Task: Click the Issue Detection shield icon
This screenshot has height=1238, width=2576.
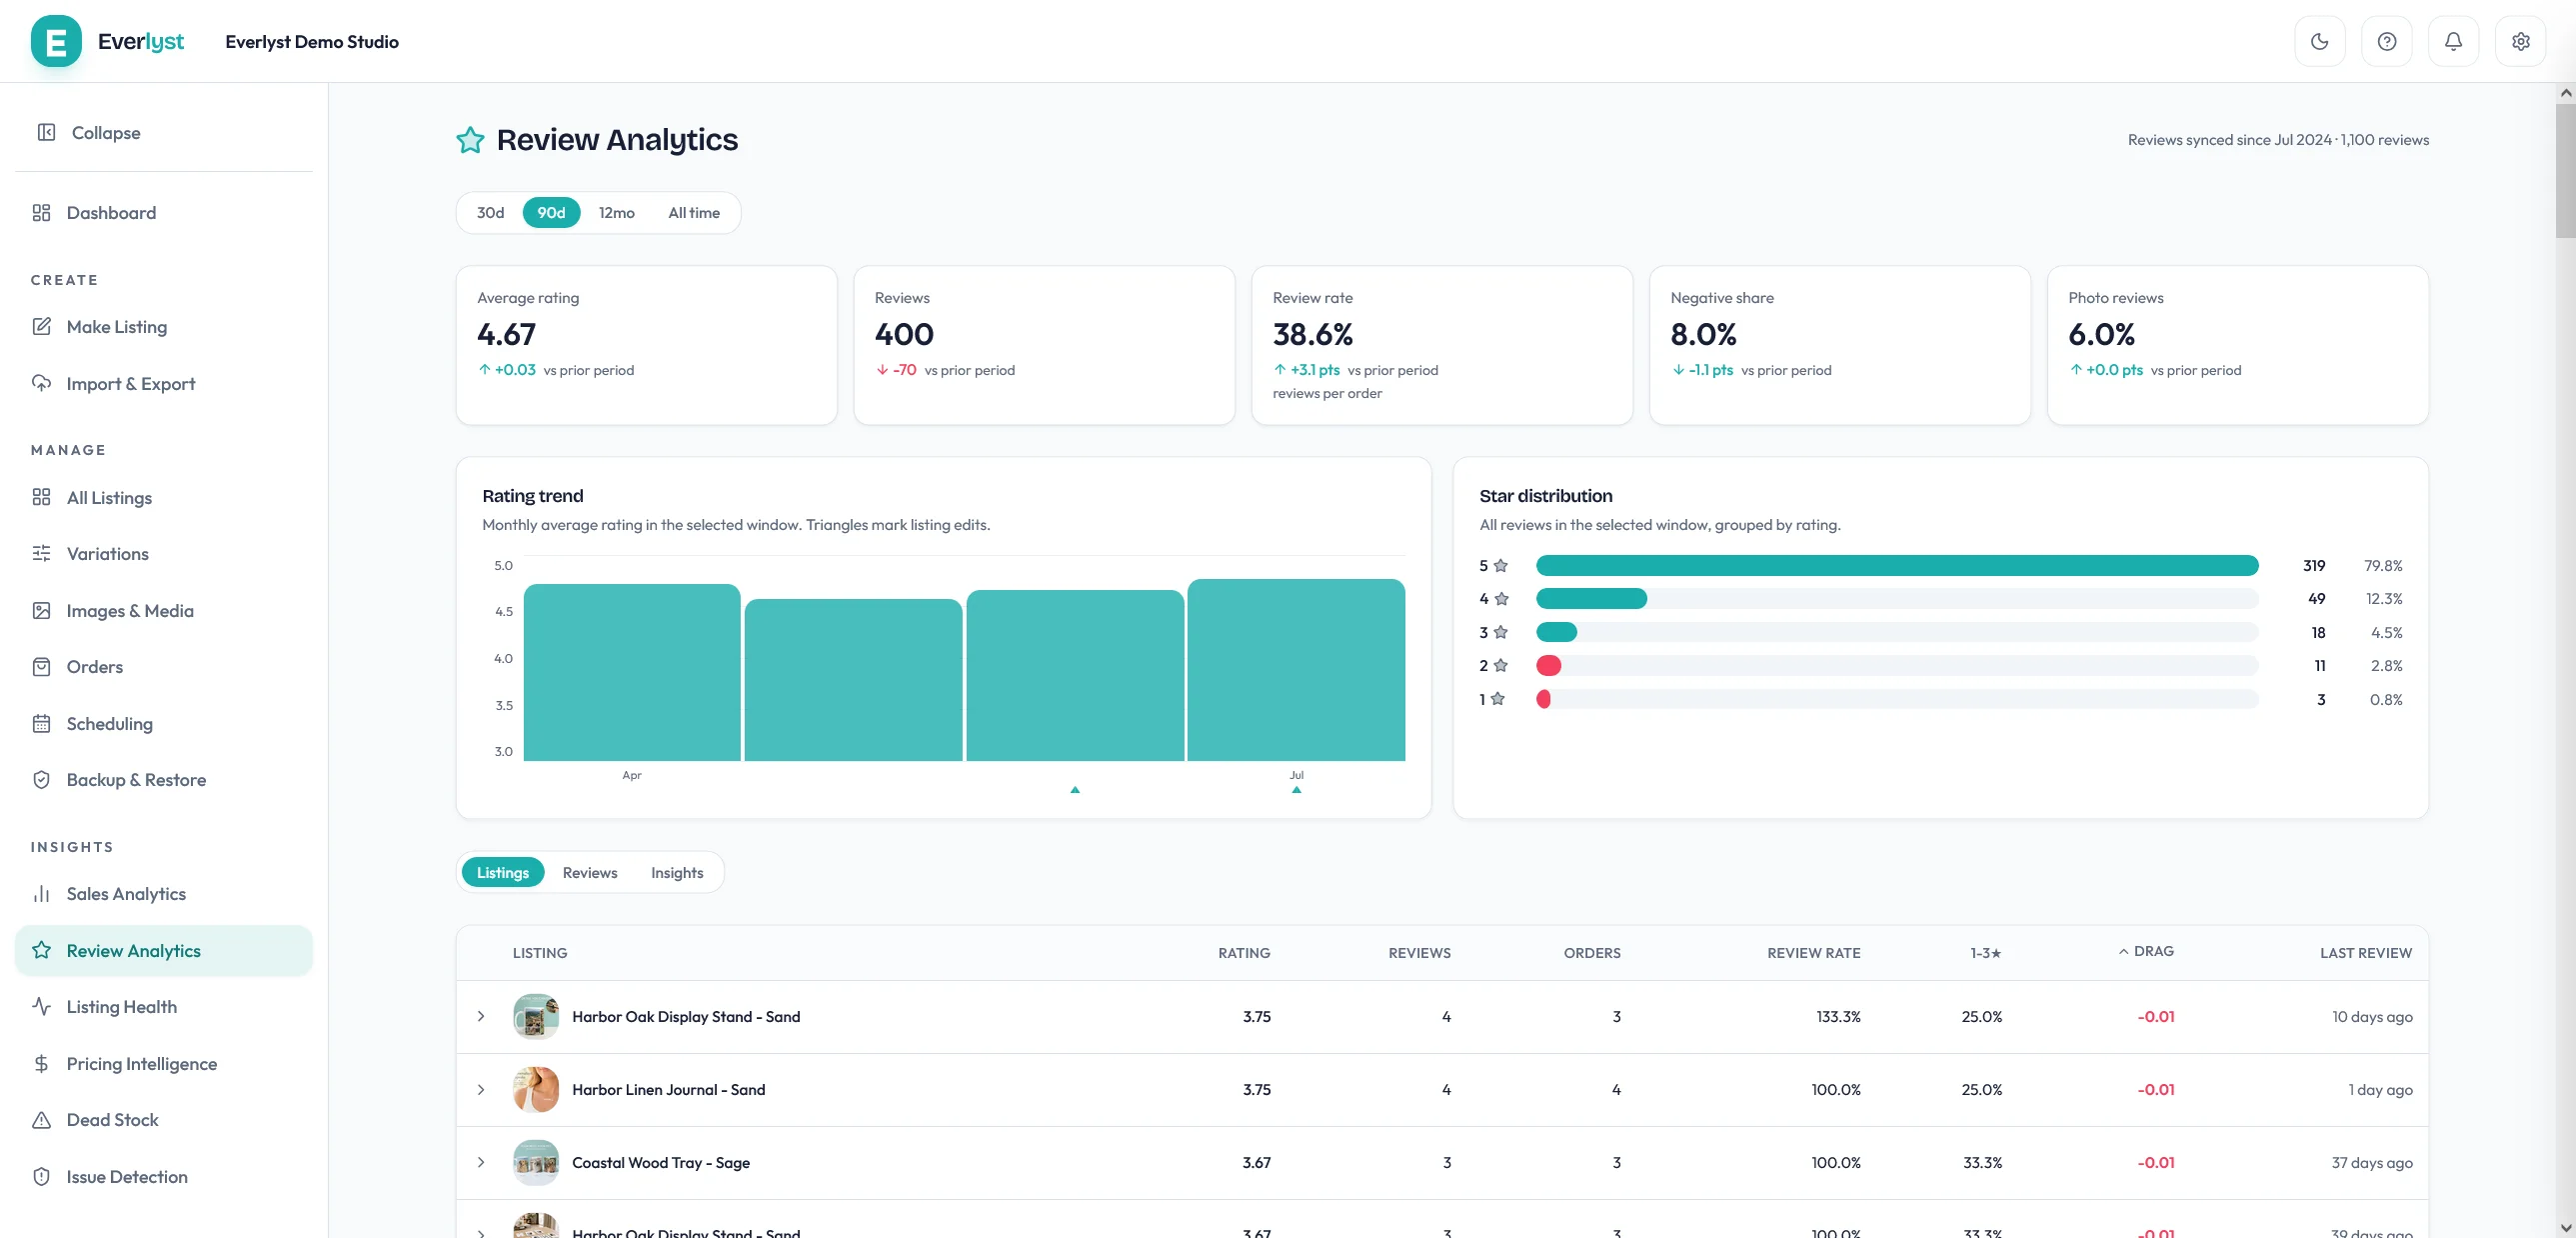Action: tap(41, 1176)
